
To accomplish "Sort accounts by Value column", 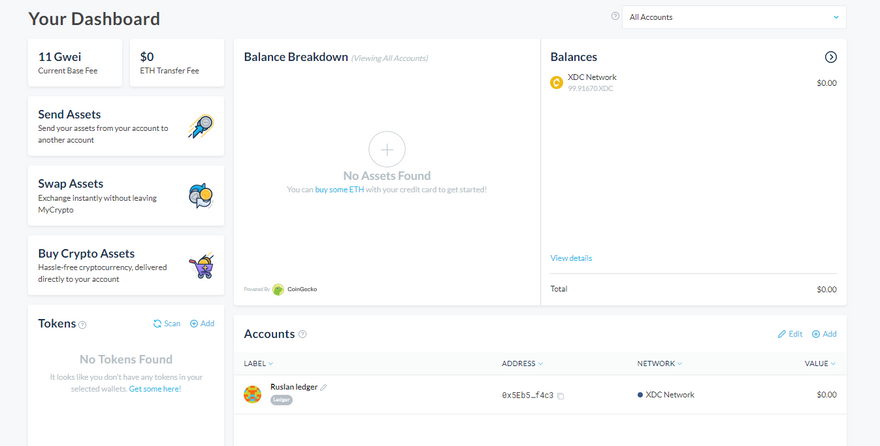I will point(820,363).
